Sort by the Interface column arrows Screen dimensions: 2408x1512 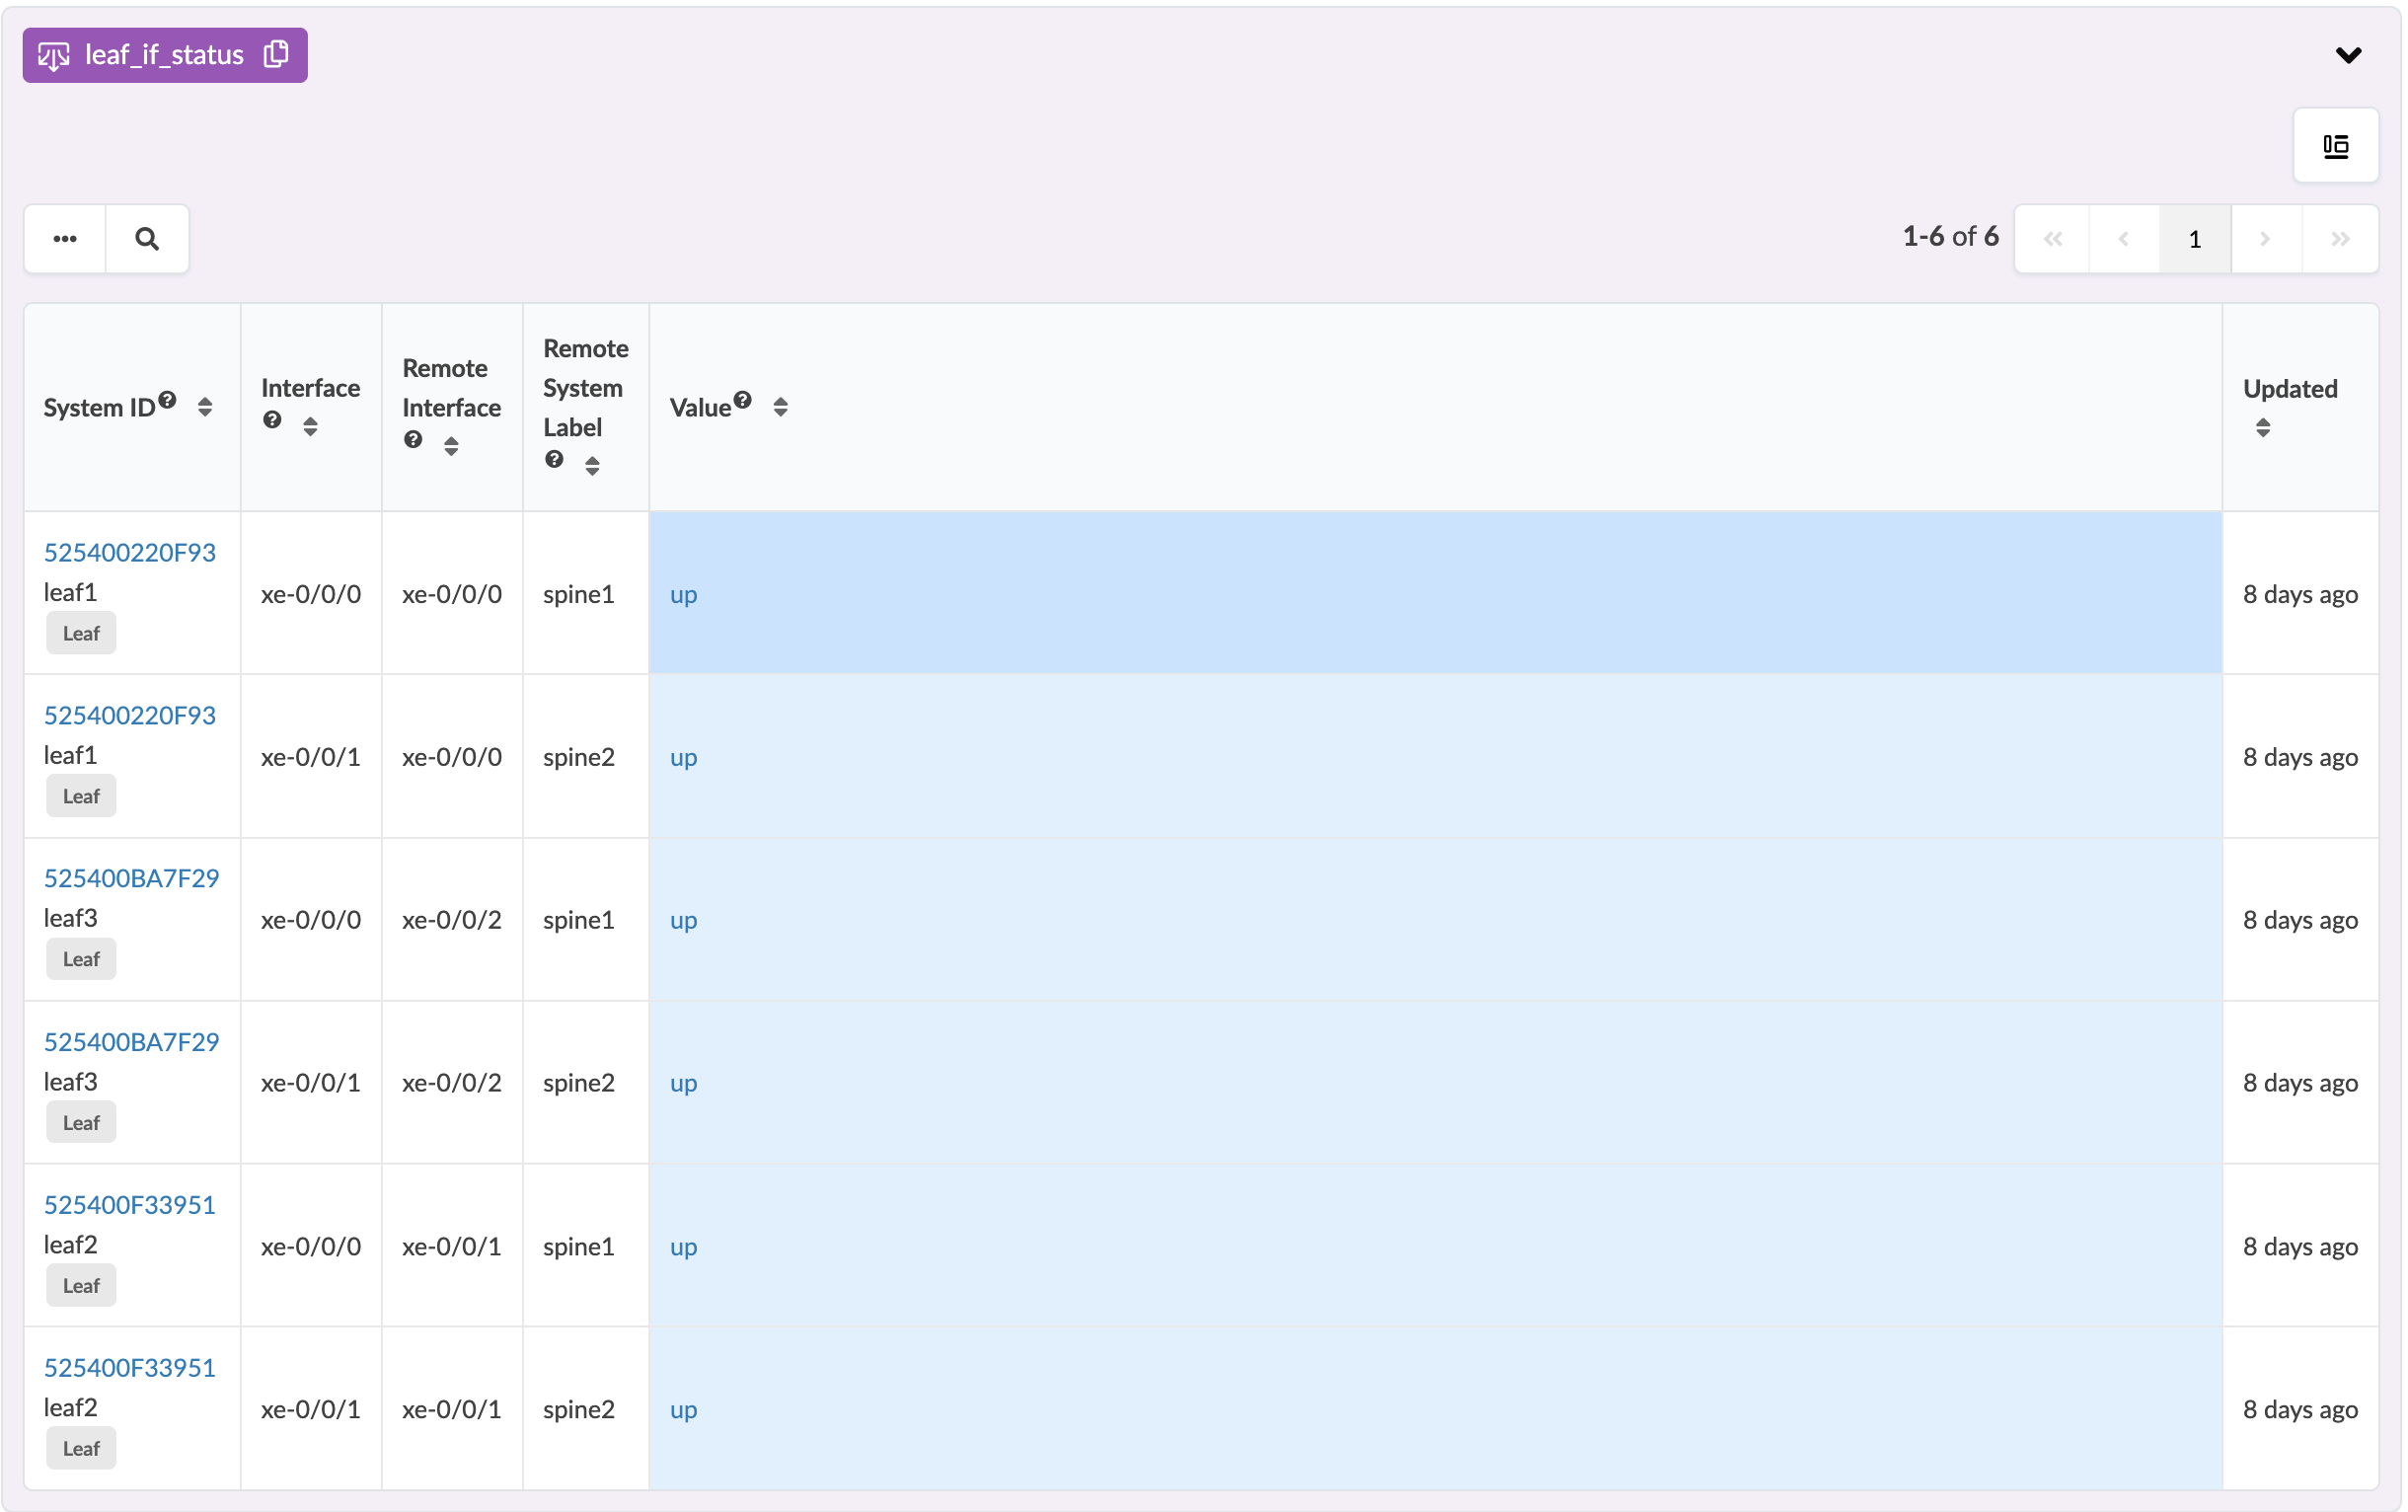click(x=310, y=427)
